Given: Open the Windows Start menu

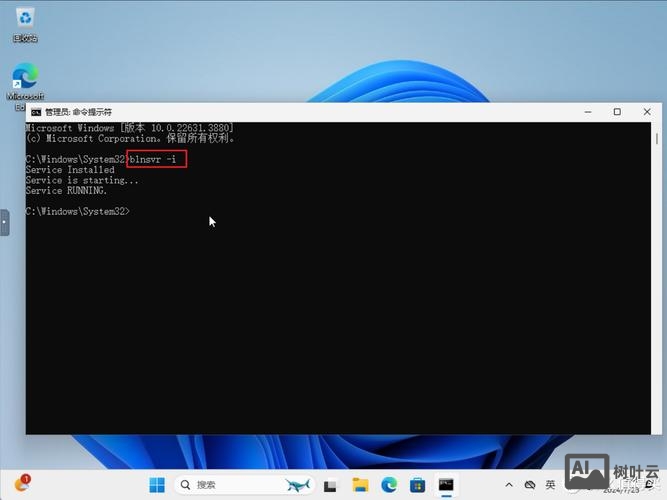Looking at the screenshot, I should click(x=157, y=485).
